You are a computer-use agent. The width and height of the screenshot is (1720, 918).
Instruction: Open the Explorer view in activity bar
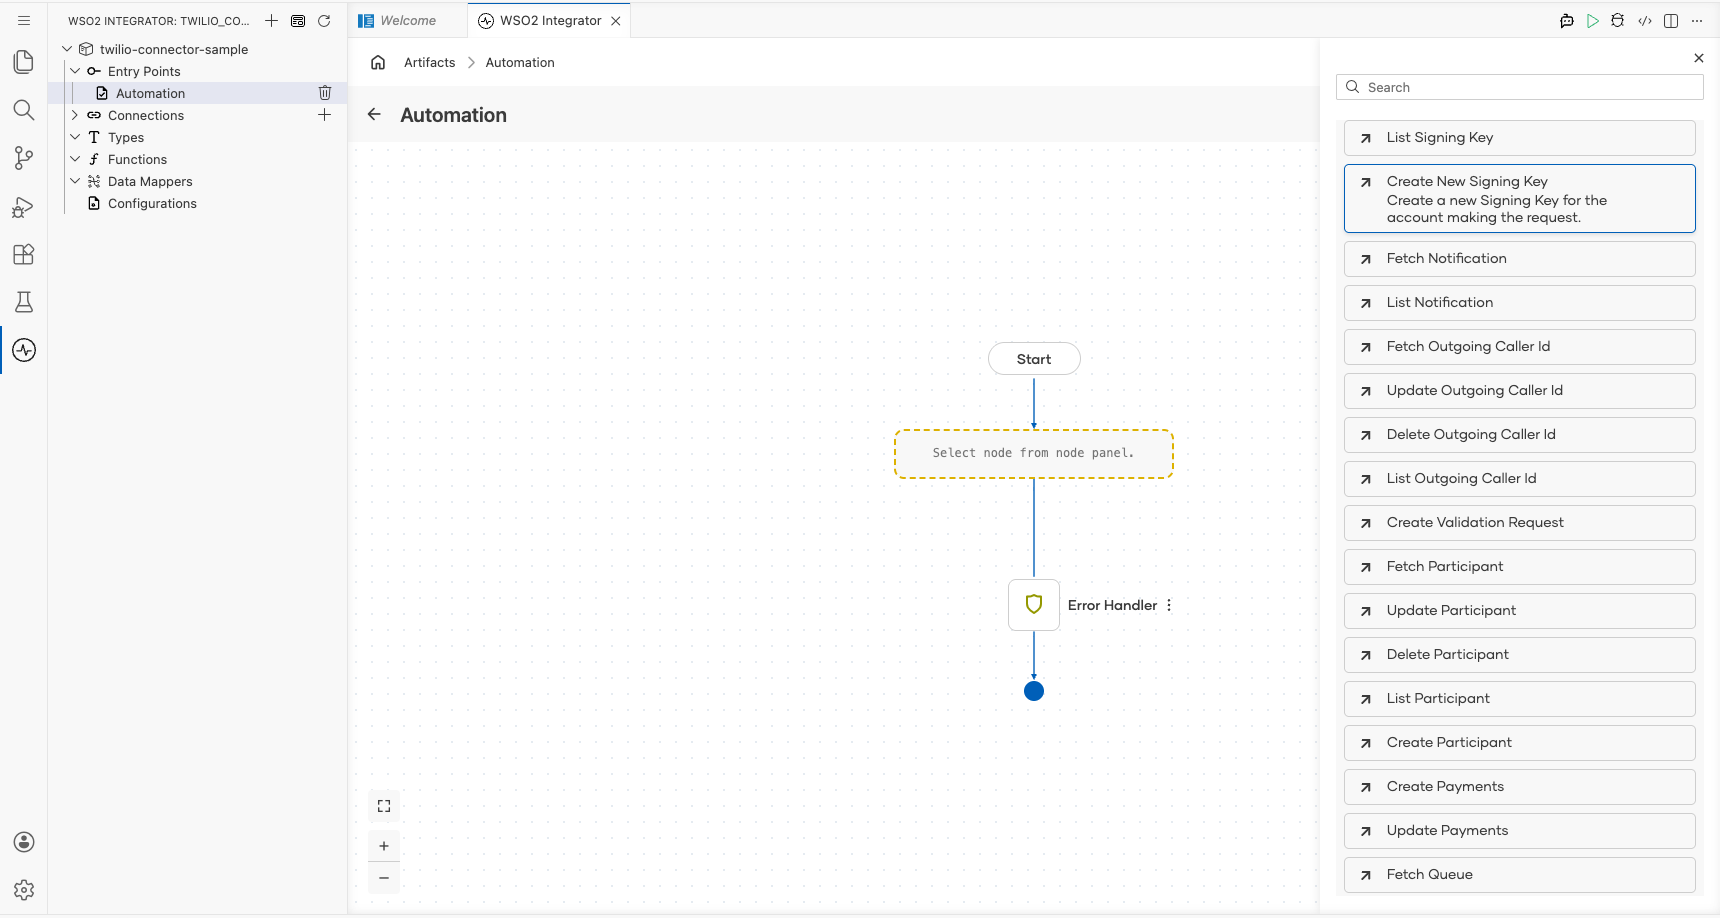click(x=24, y=62)
